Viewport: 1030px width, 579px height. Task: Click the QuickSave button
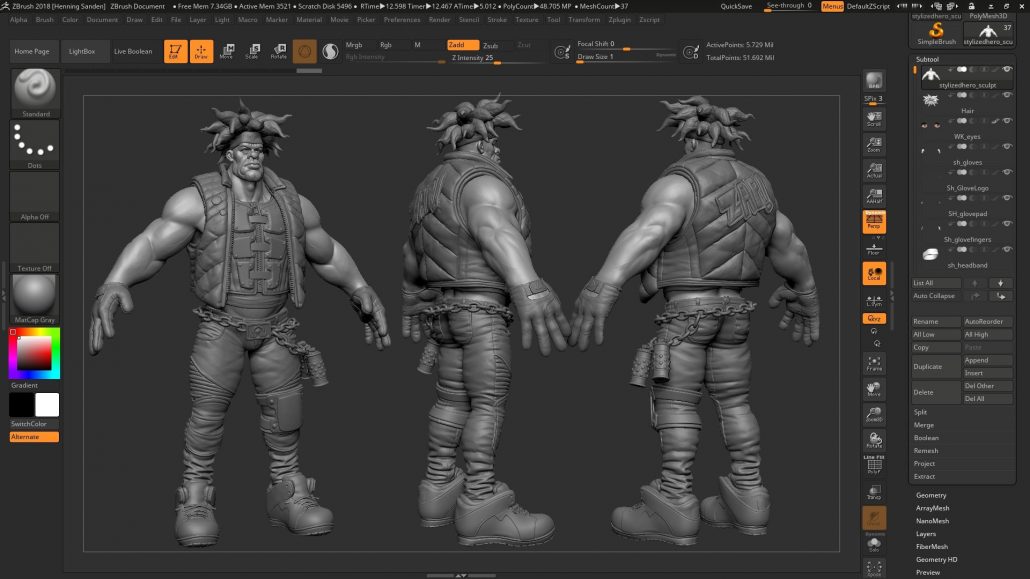[x=736, y=6]
